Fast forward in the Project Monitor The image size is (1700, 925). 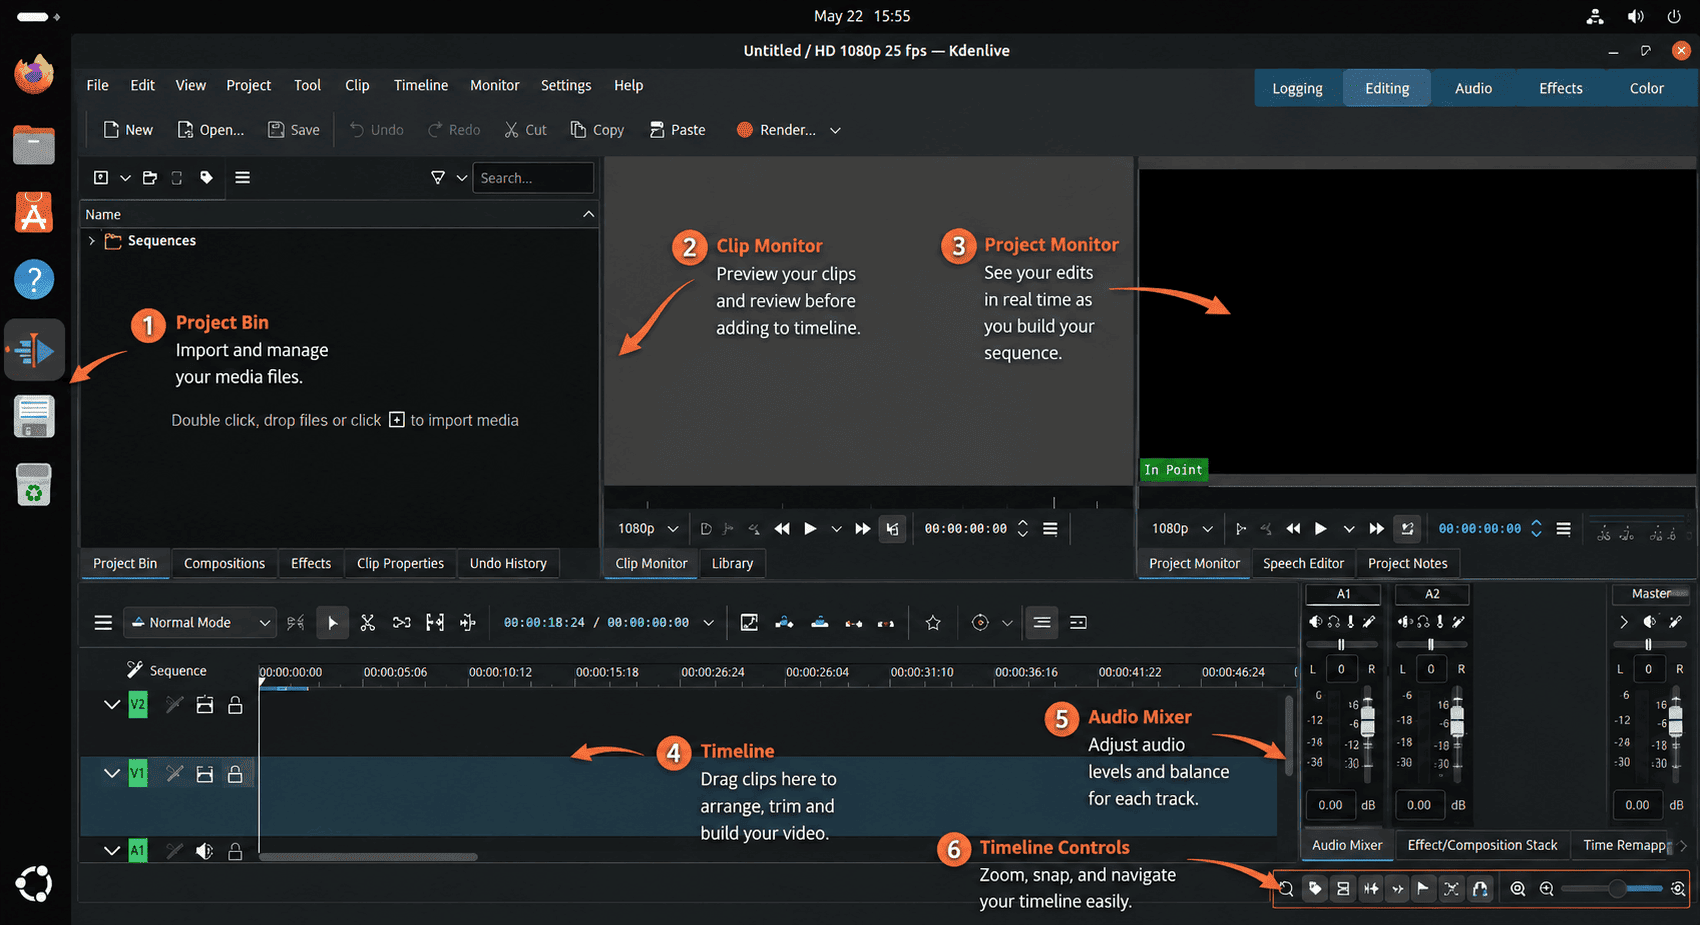pyautogui.click(x=1377, y=528)
